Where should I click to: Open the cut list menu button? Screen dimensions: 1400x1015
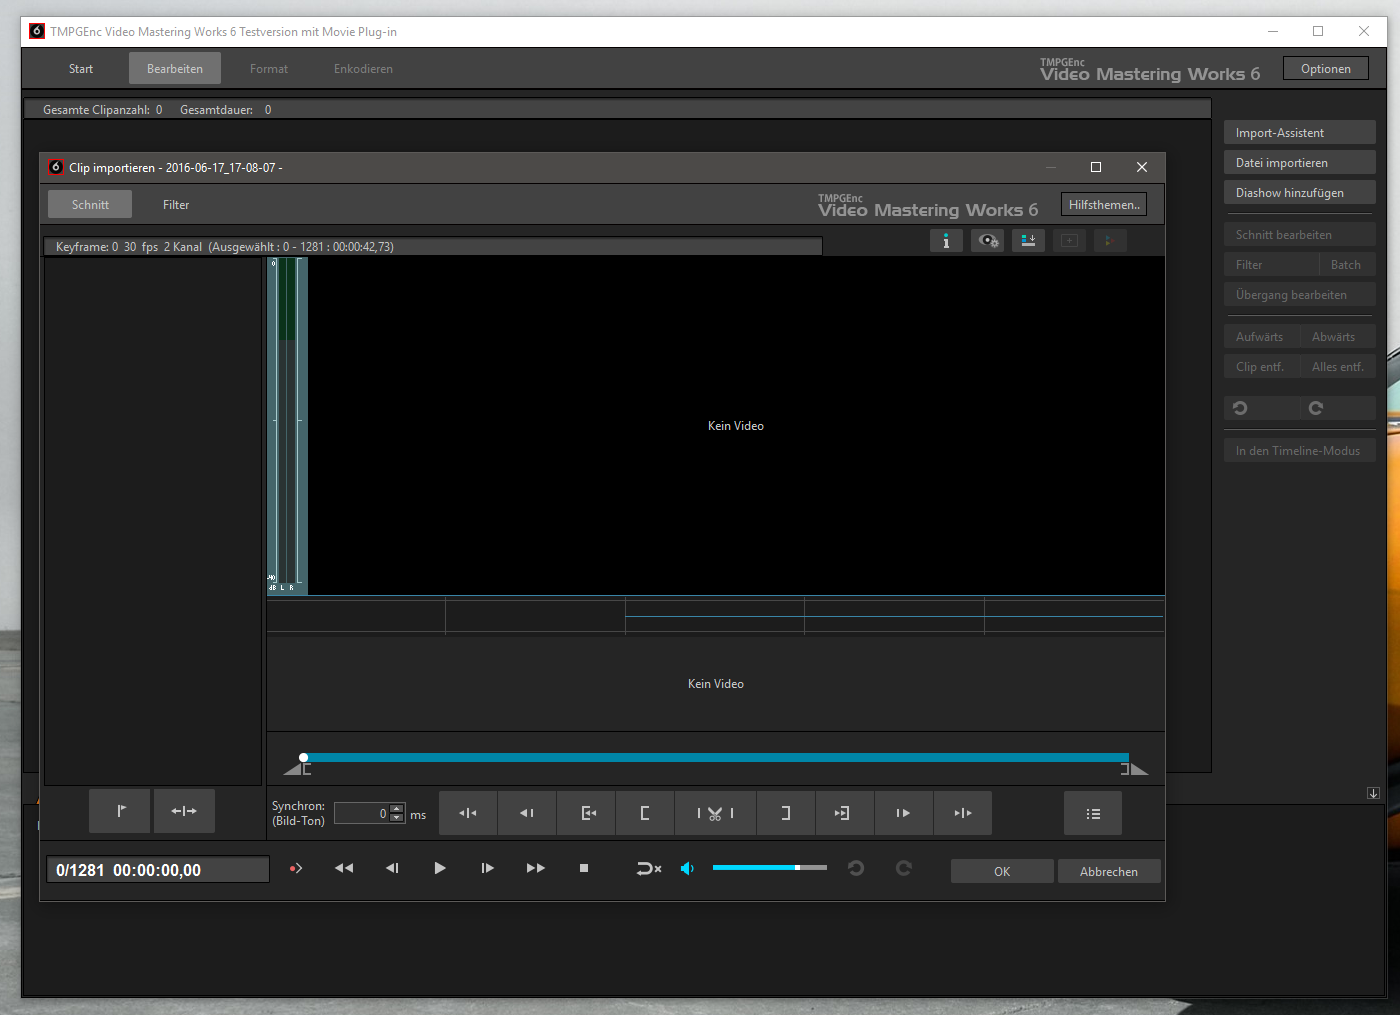click(1093, 813)
